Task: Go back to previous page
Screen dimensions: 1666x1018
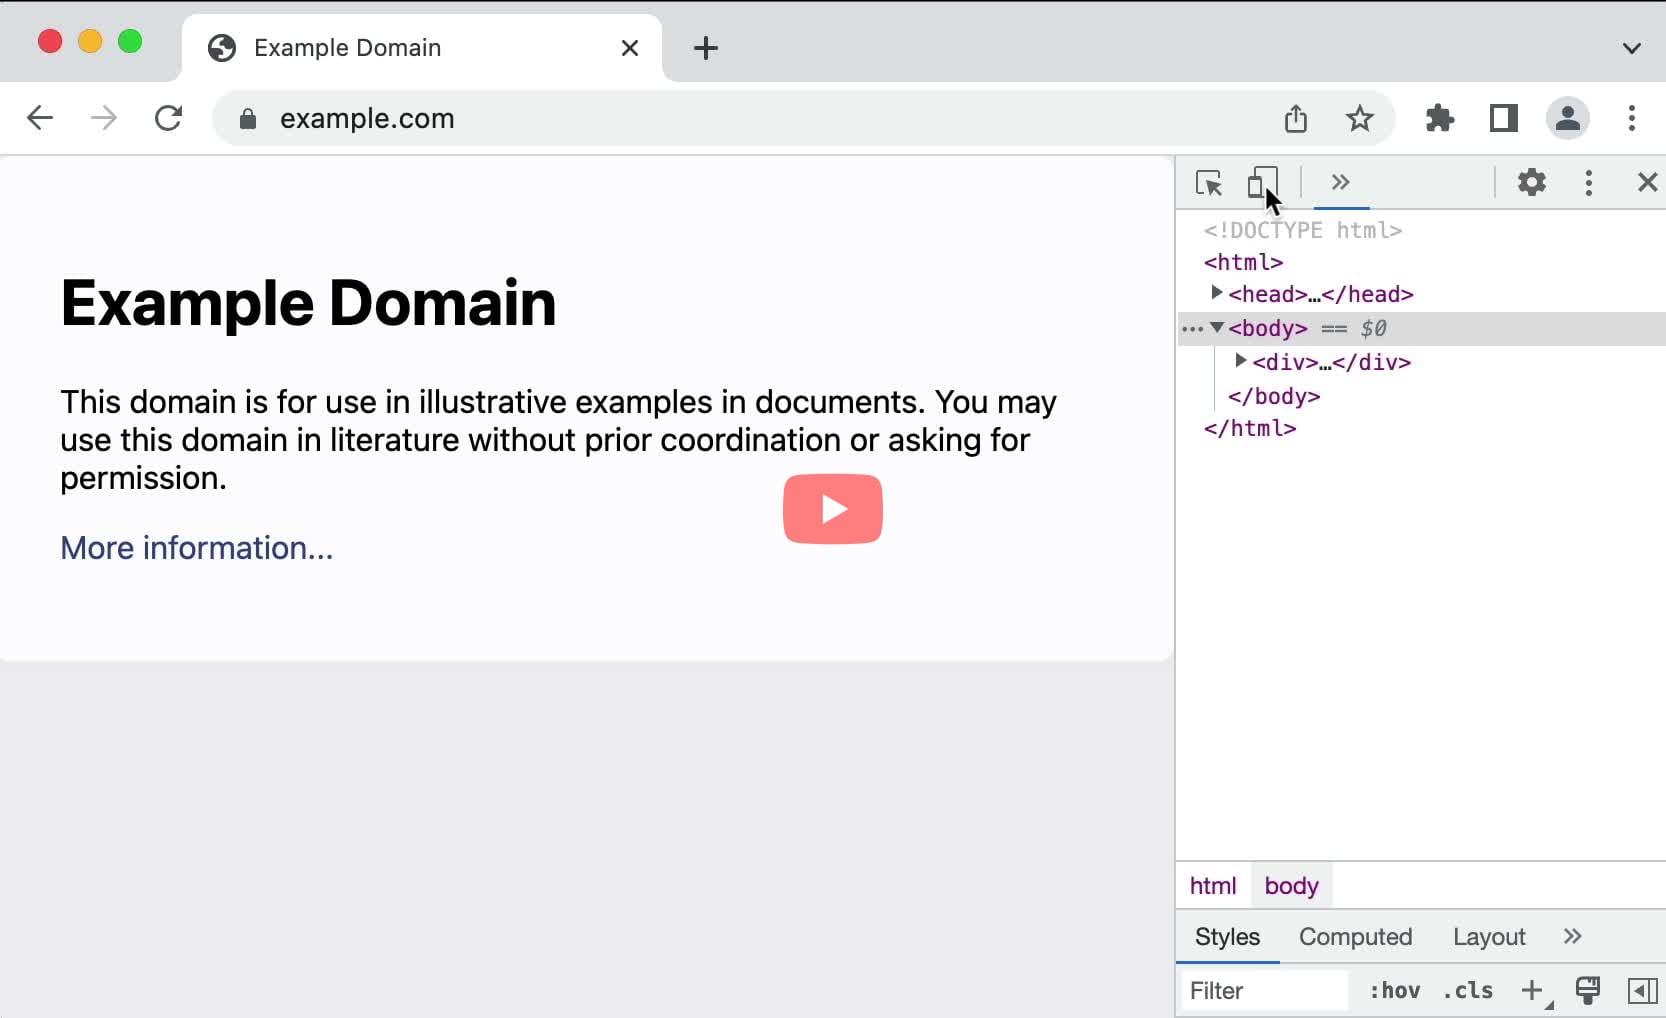Action: (x=40, y=118)
